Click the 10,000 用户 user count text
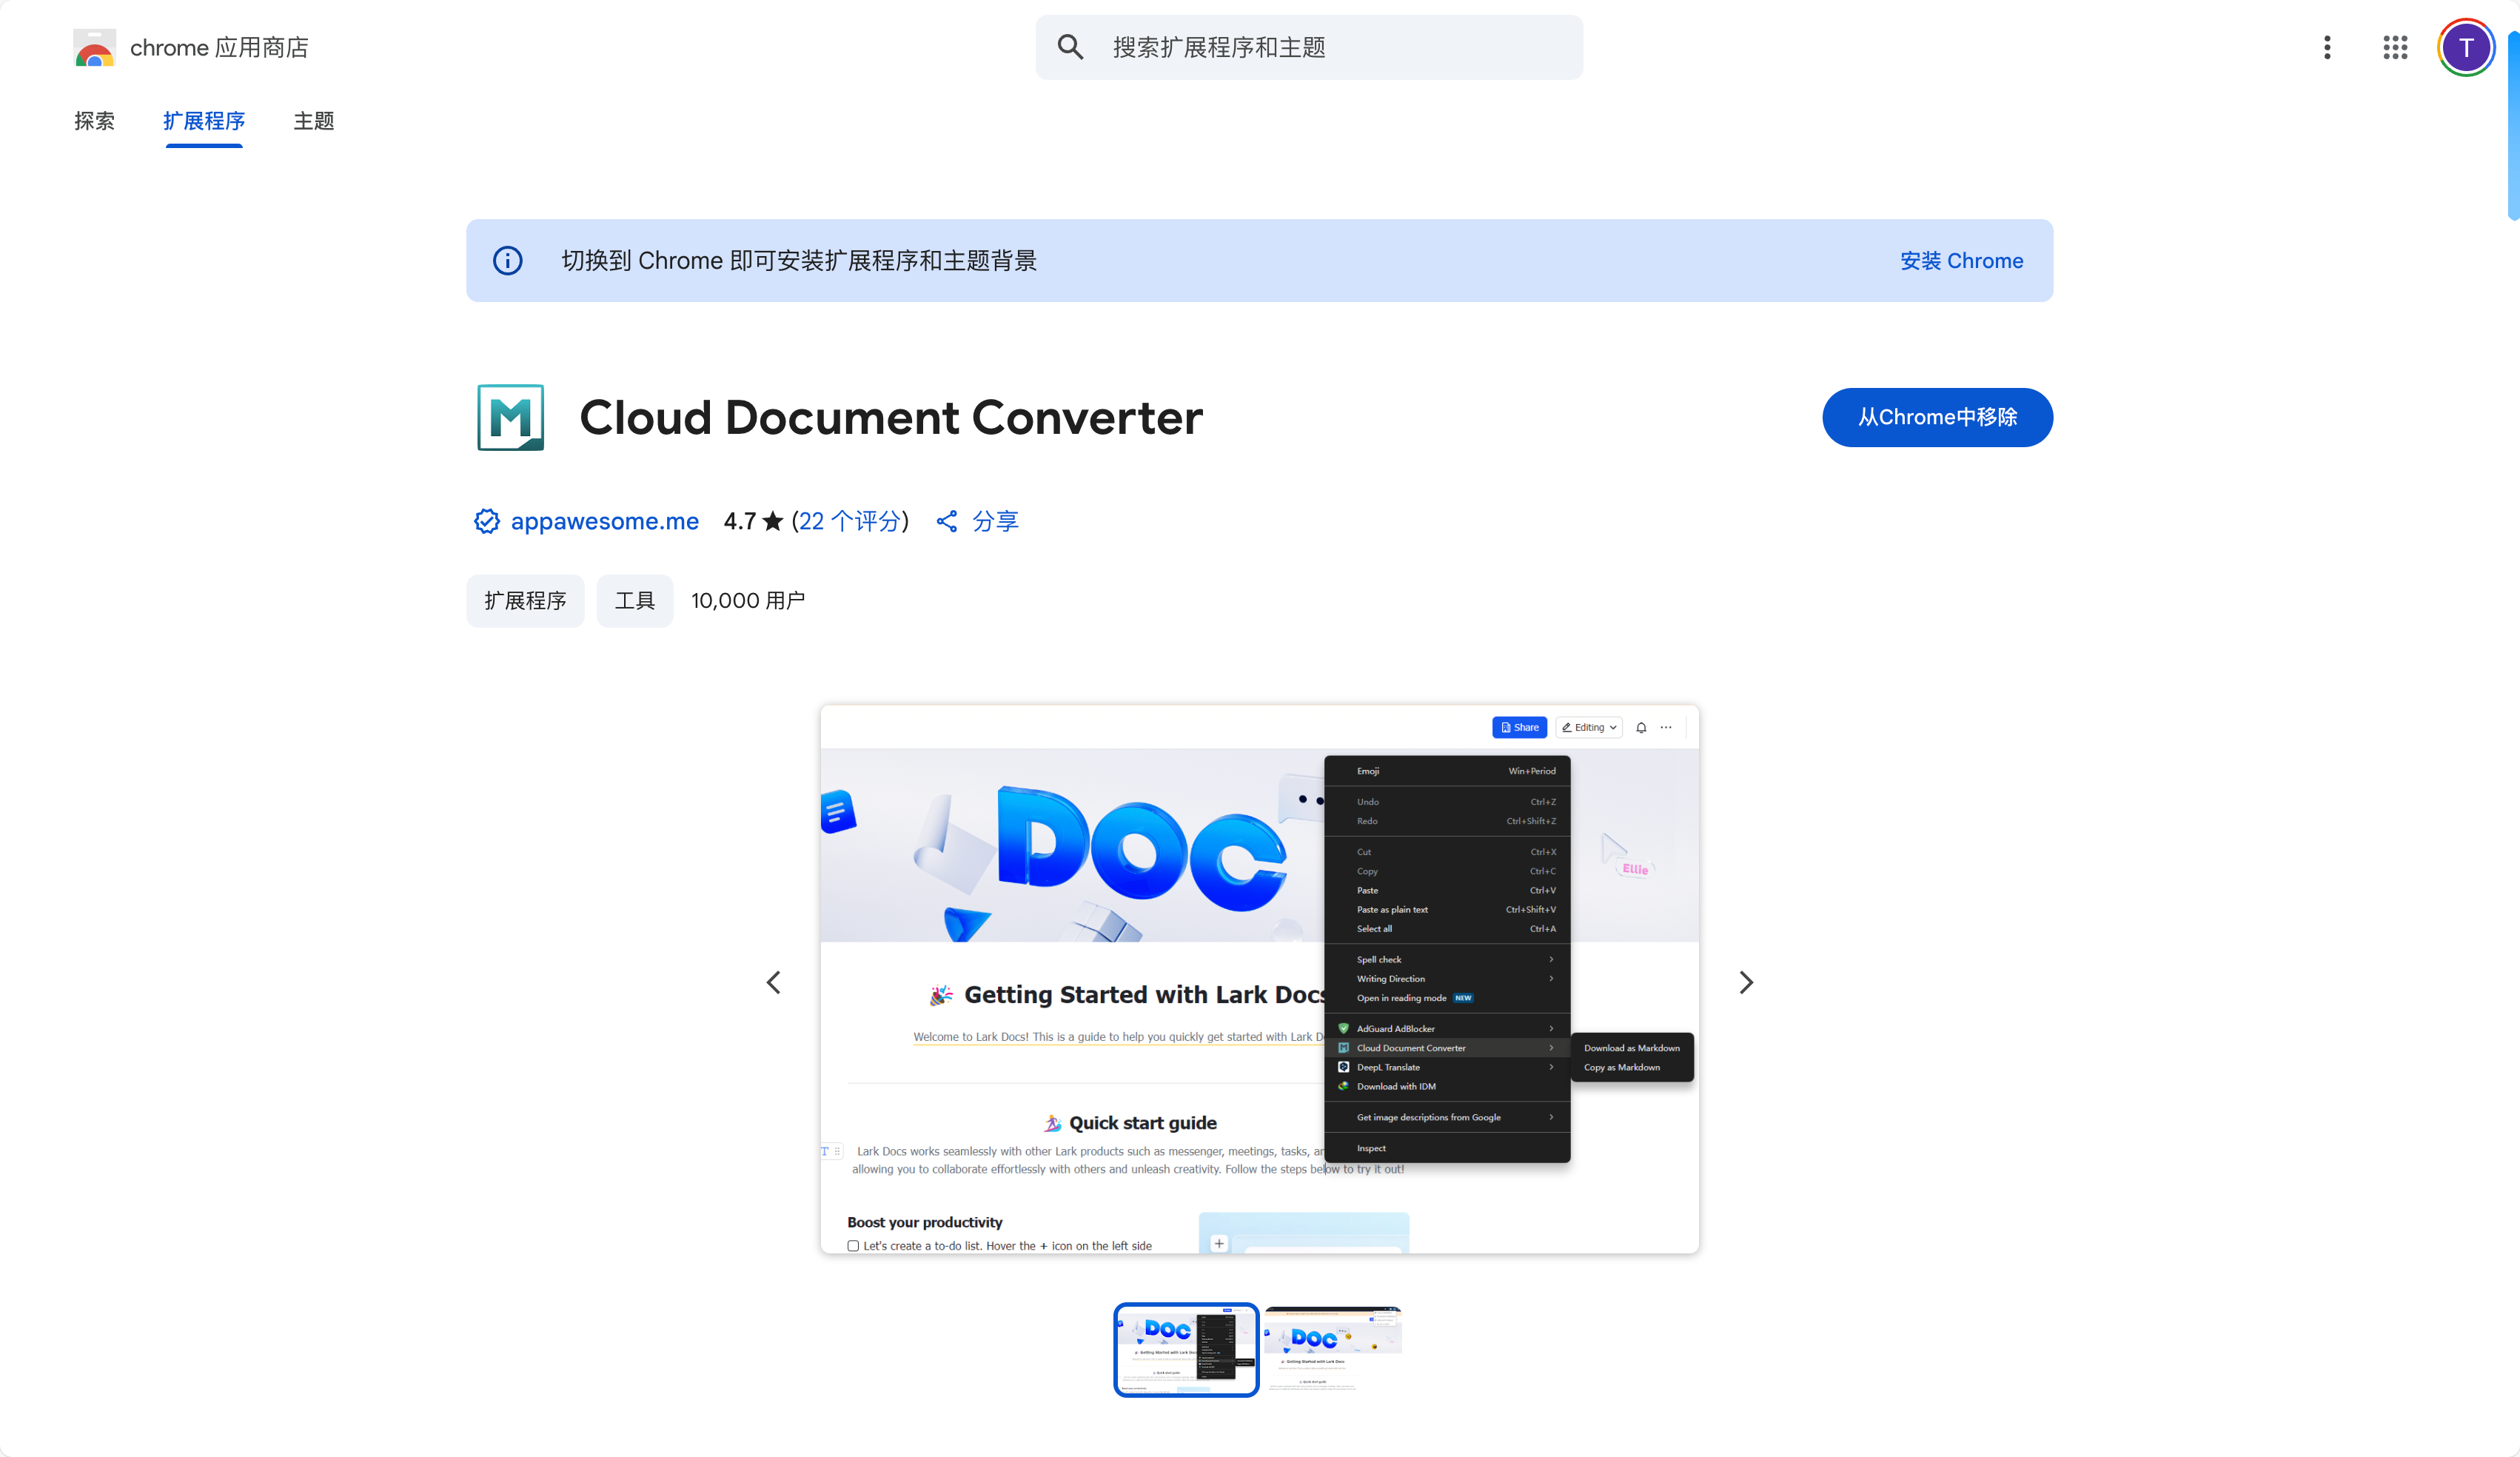This screenshot has height=1457, width=2520. pos(748,600)
